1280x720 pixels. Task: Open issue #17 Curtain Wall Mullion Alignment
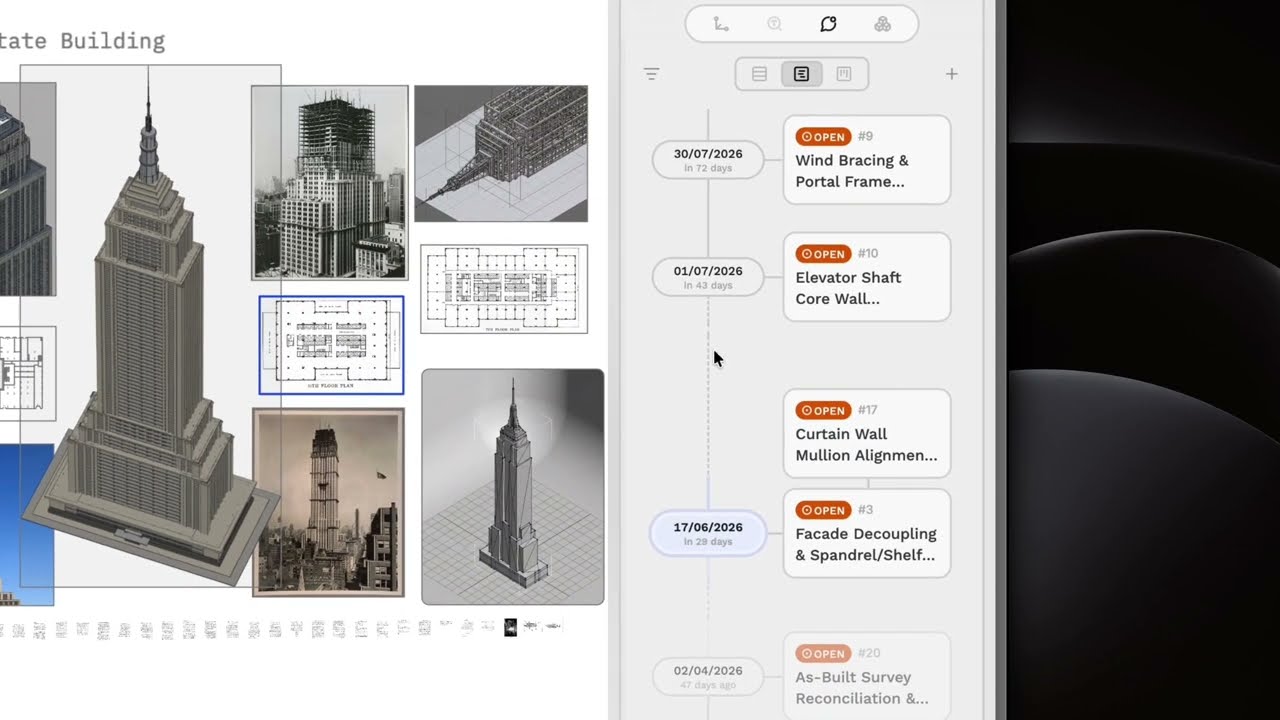(x=867, y=433)
